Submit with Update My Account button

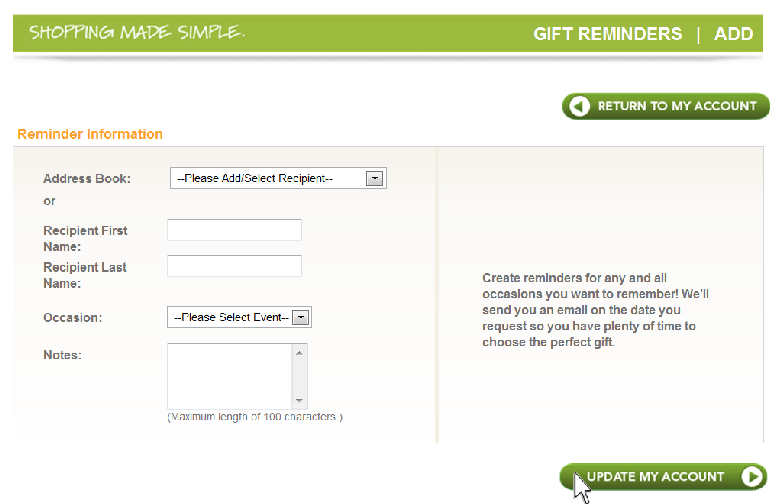point(663,476)
